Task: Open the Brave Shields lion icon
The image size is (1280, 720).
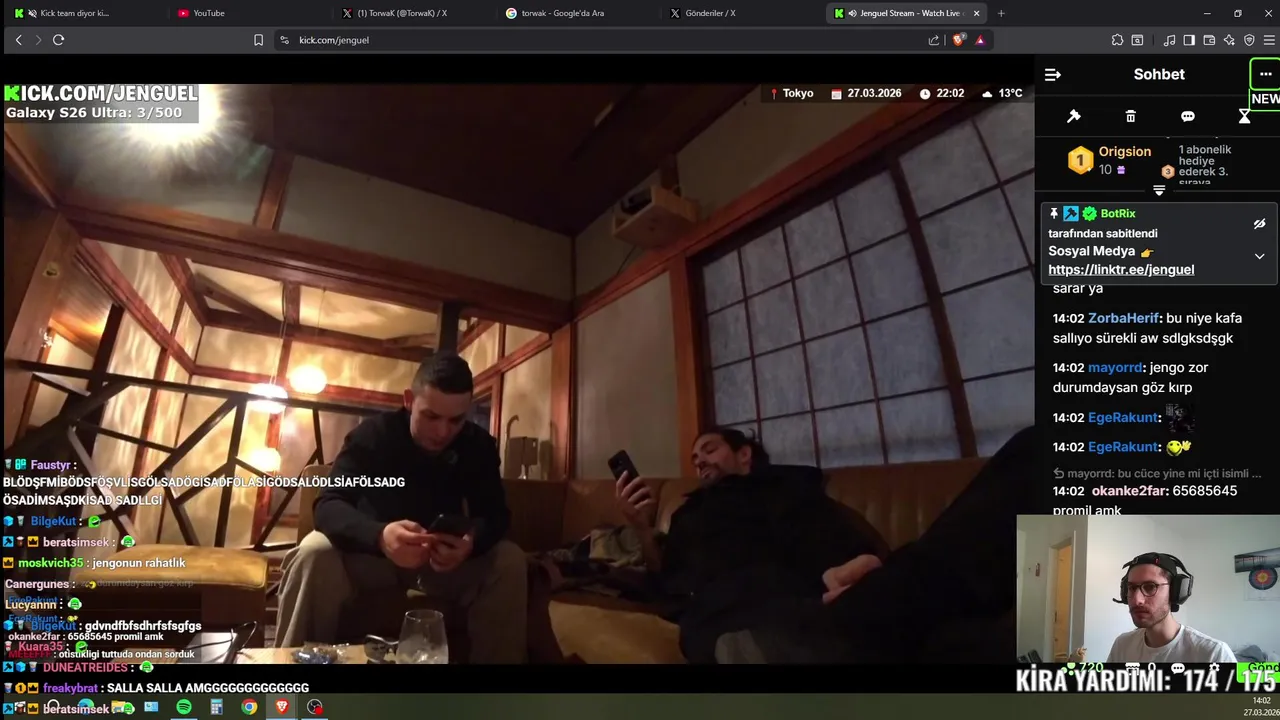Action: pyautogui.click(x=959, y=40)
